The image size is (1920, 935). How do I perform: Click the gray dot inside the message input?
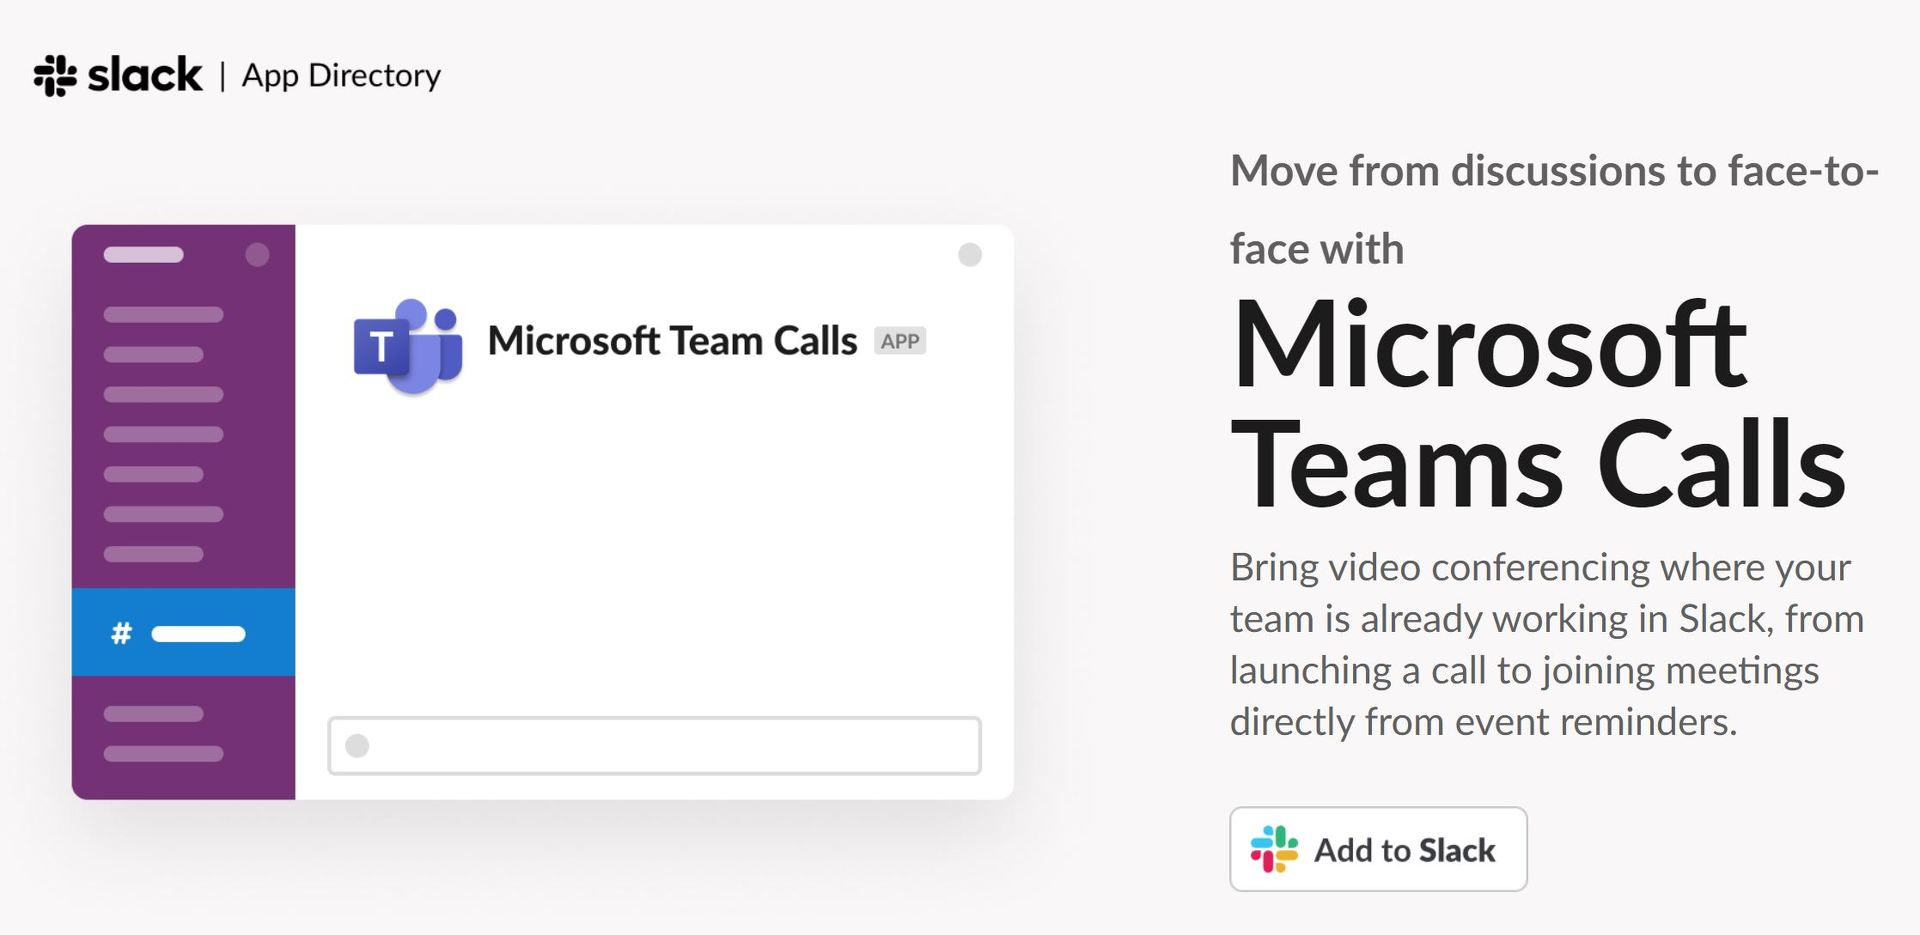(357, 745)
